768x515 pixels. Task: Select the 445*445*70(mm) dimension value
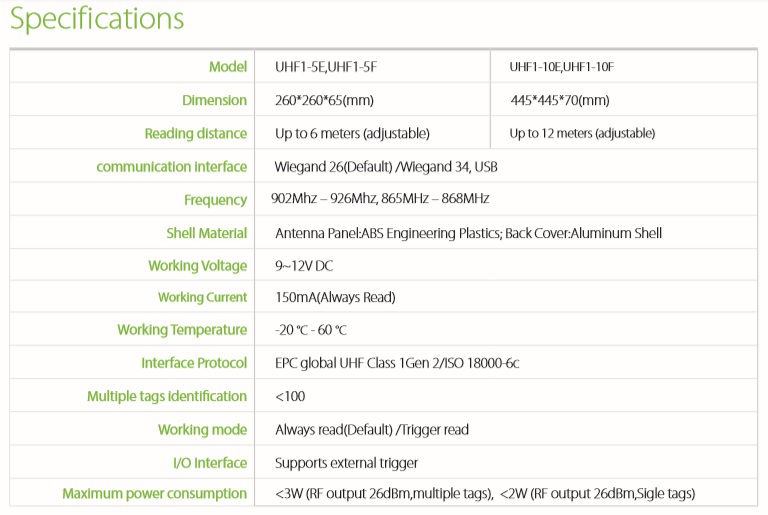pyautogui.click(x=559, y=100)
